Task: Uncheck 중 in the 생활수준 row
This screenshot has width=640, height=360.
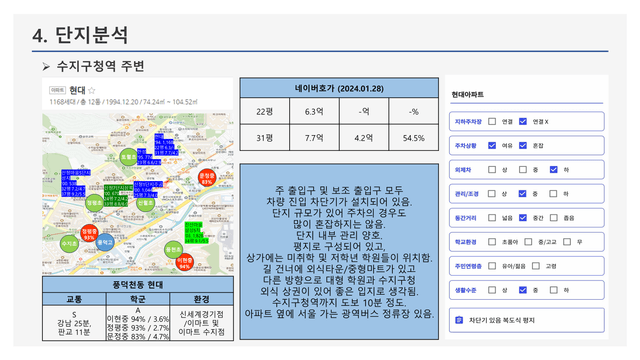Action: tap(523, 290)
